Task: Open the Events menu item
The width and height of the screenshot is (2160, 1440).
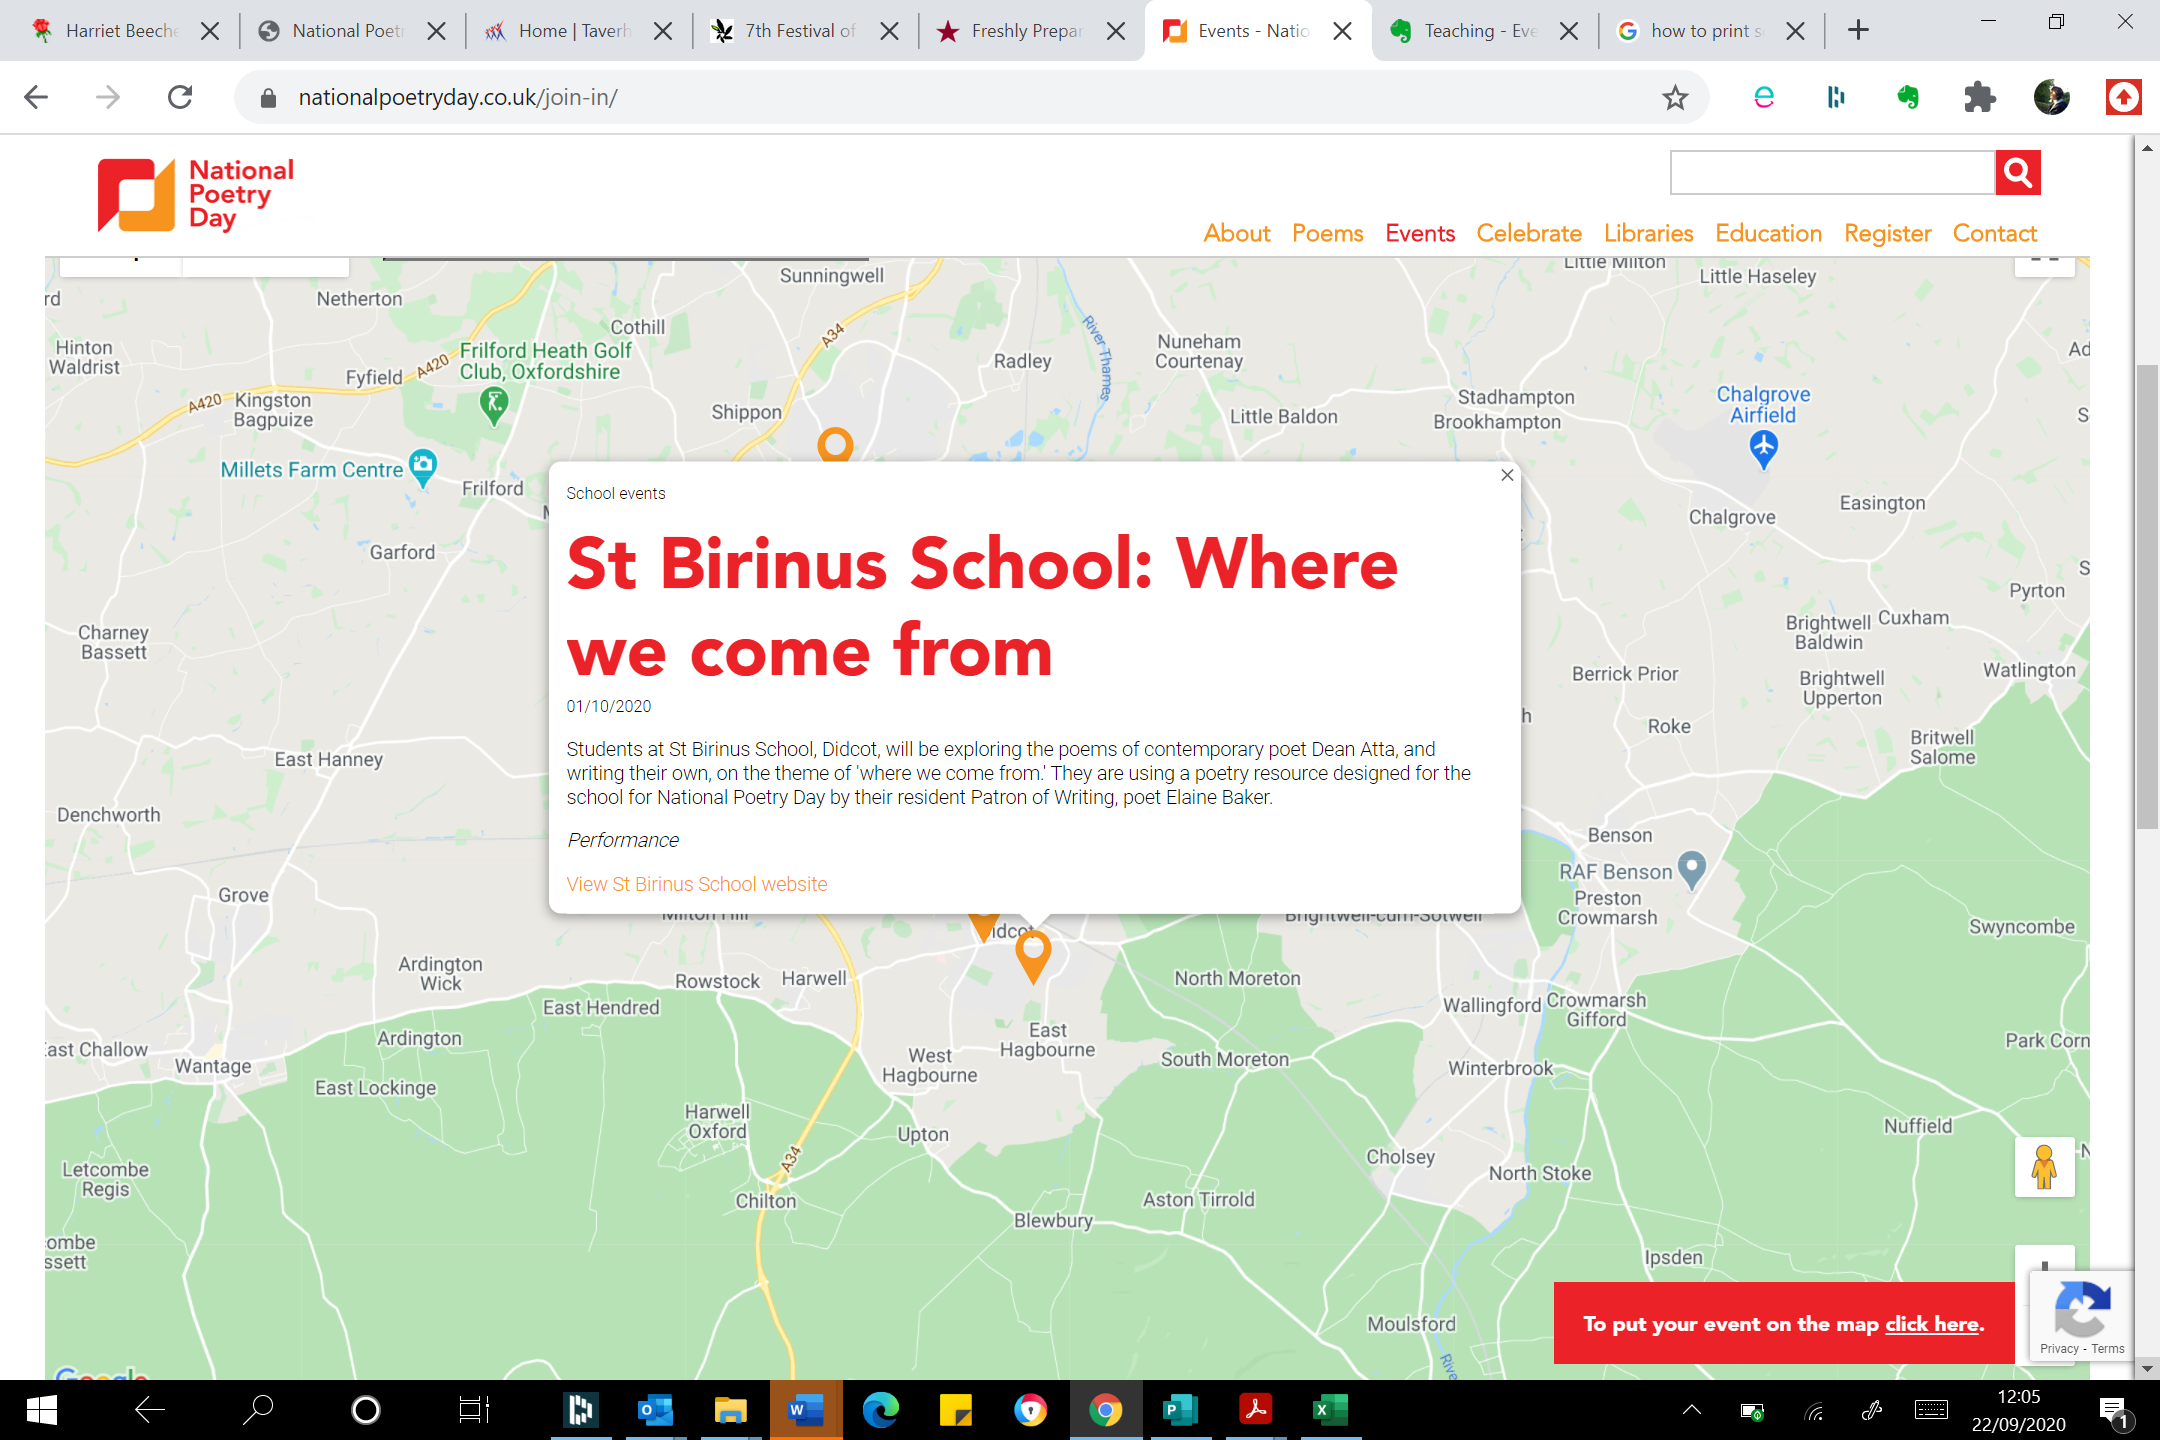Action: coord(1419,233)
